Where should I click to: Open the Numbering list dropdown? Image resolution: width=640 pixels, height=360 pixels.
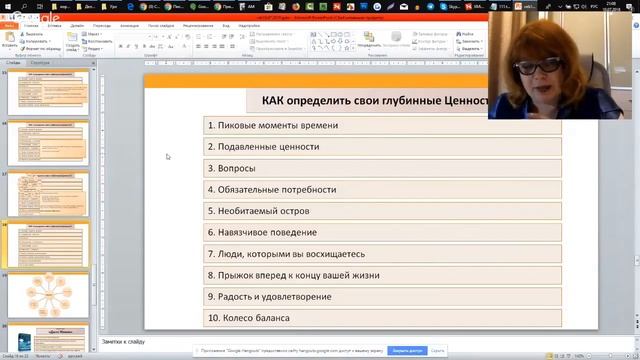tap(210, 37)
